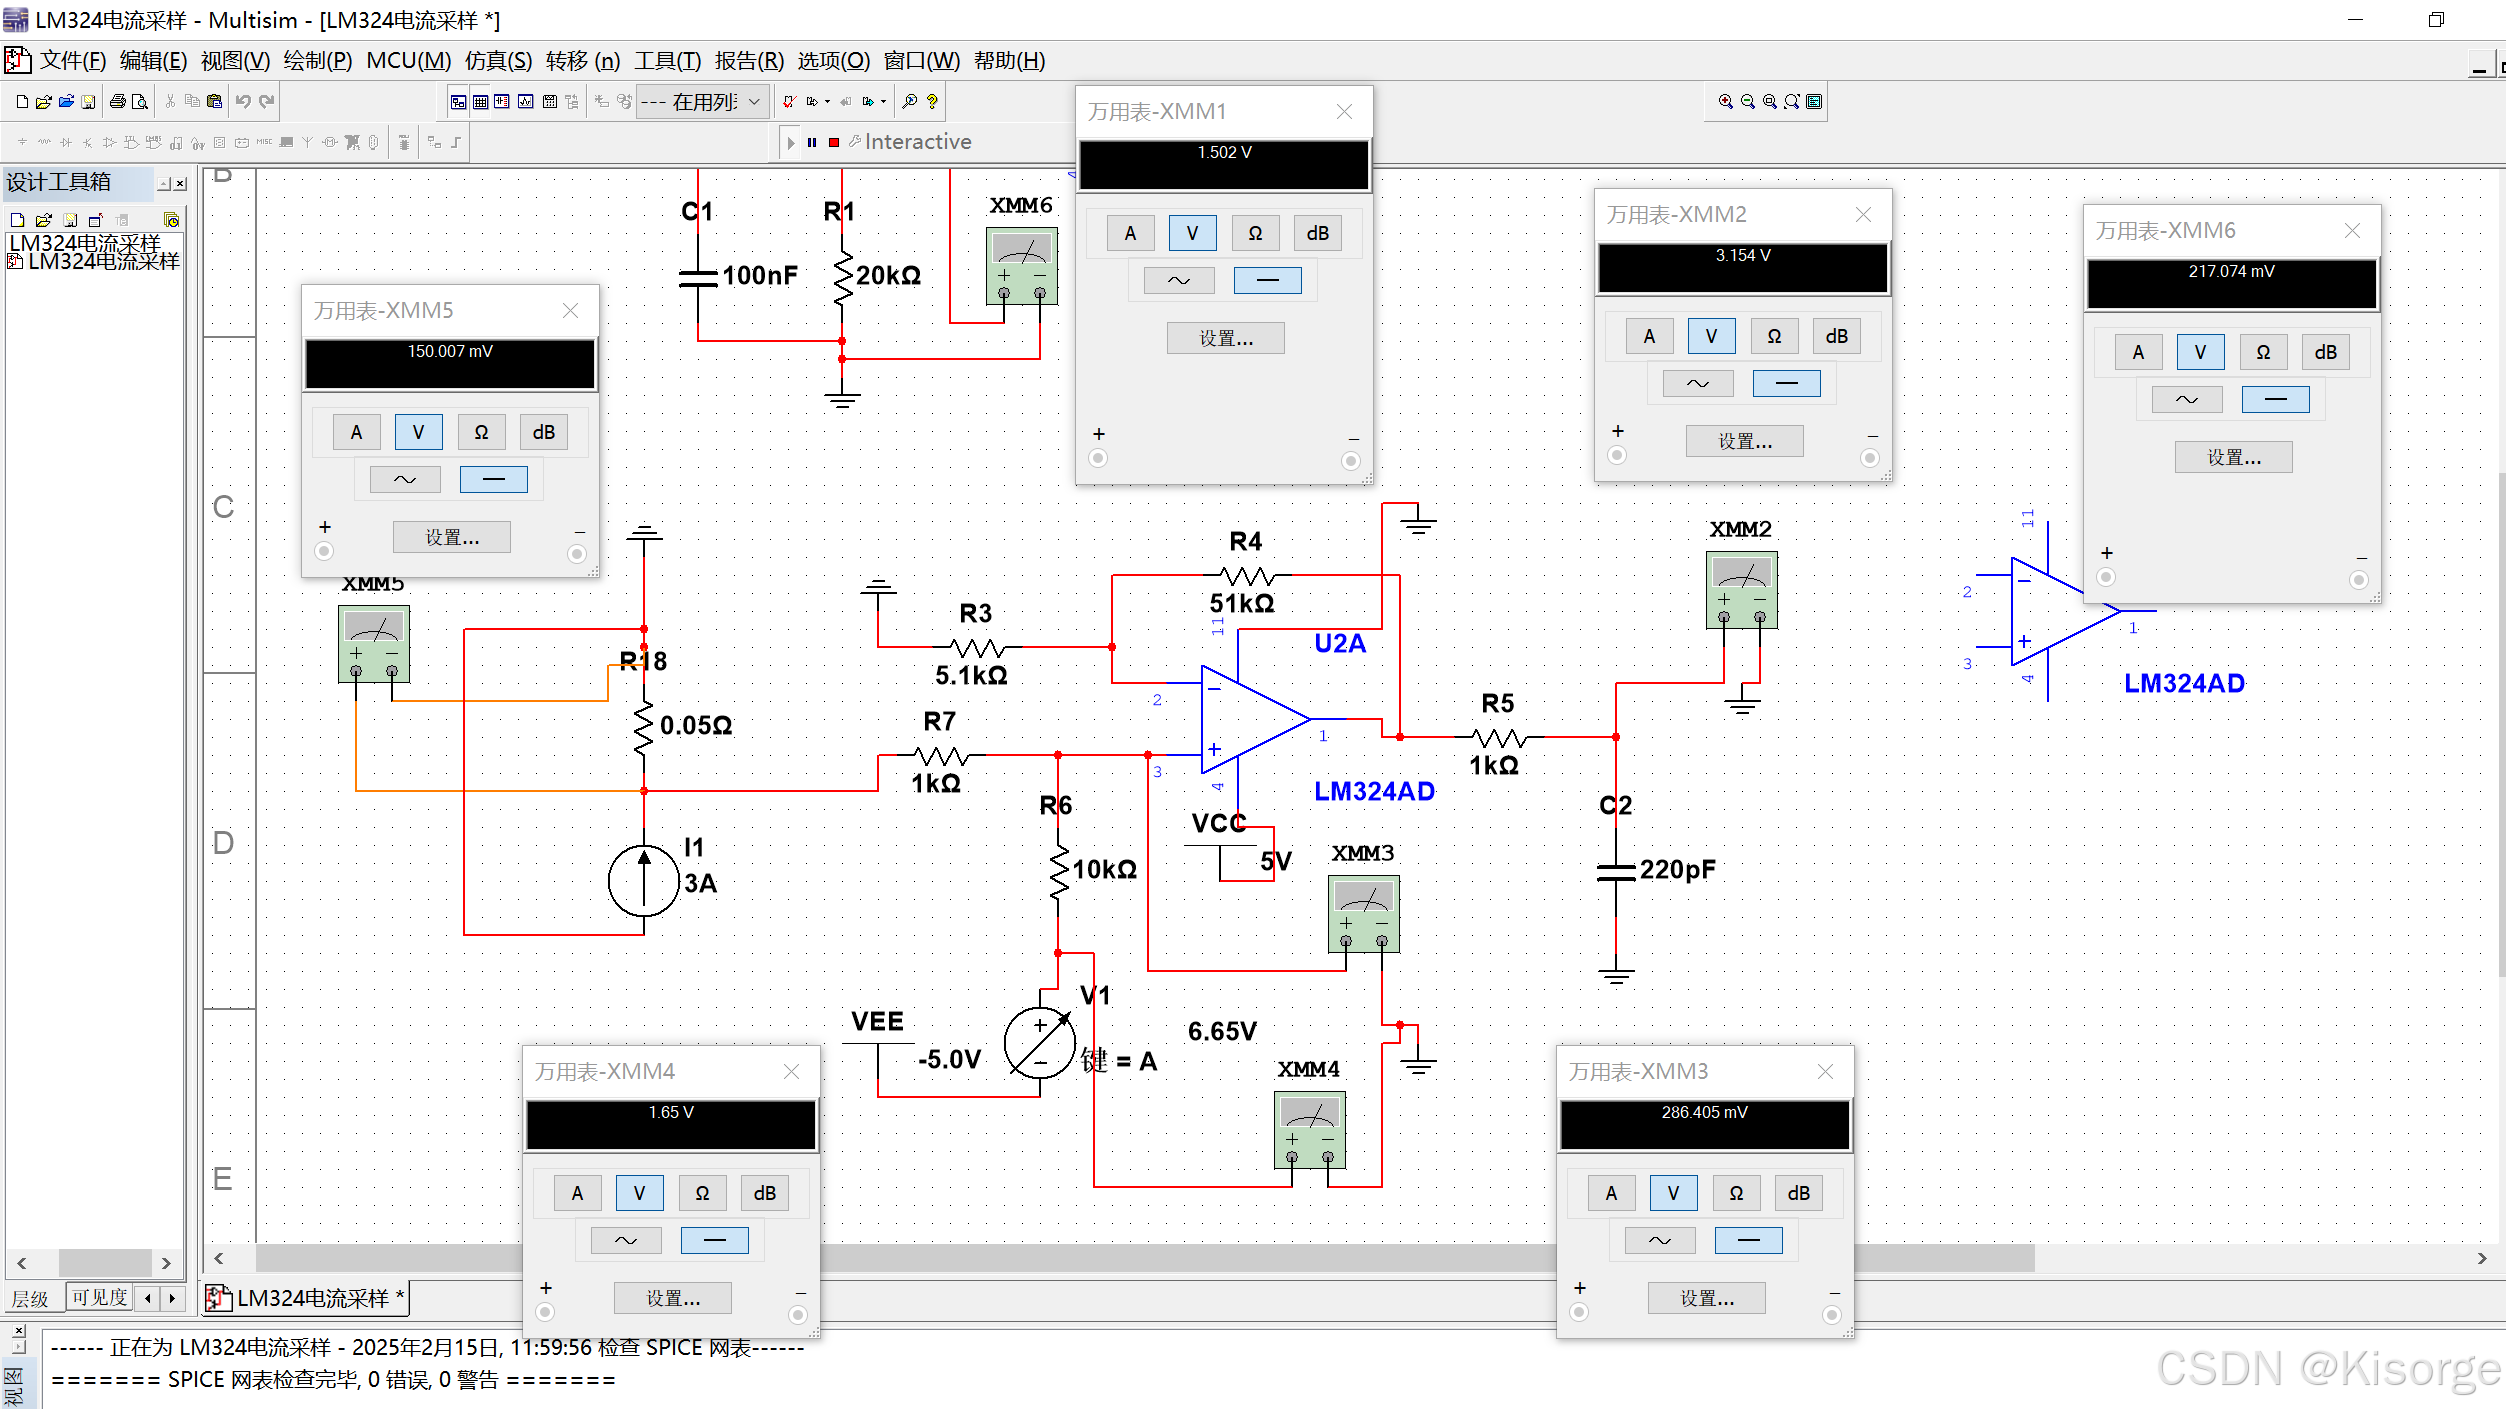Open the in-use list dropdown

tap(754, 101)
